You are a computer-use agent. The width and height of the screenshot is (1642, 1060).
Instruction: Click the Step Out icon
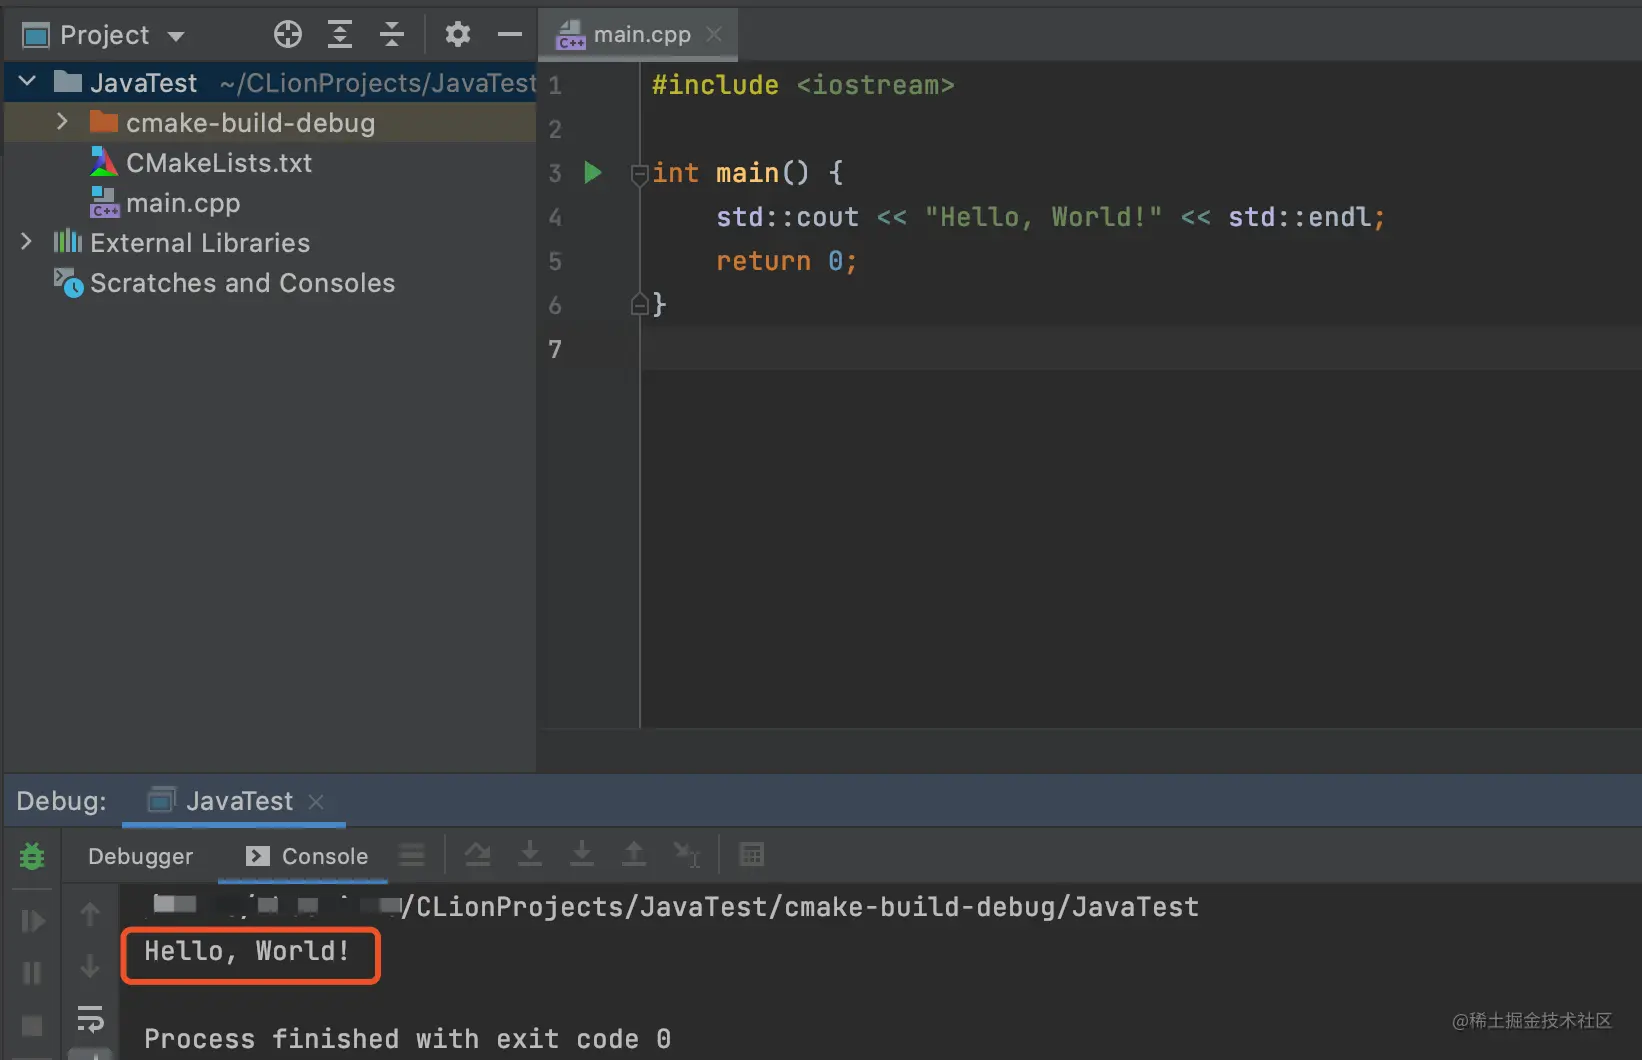[634, 855]
